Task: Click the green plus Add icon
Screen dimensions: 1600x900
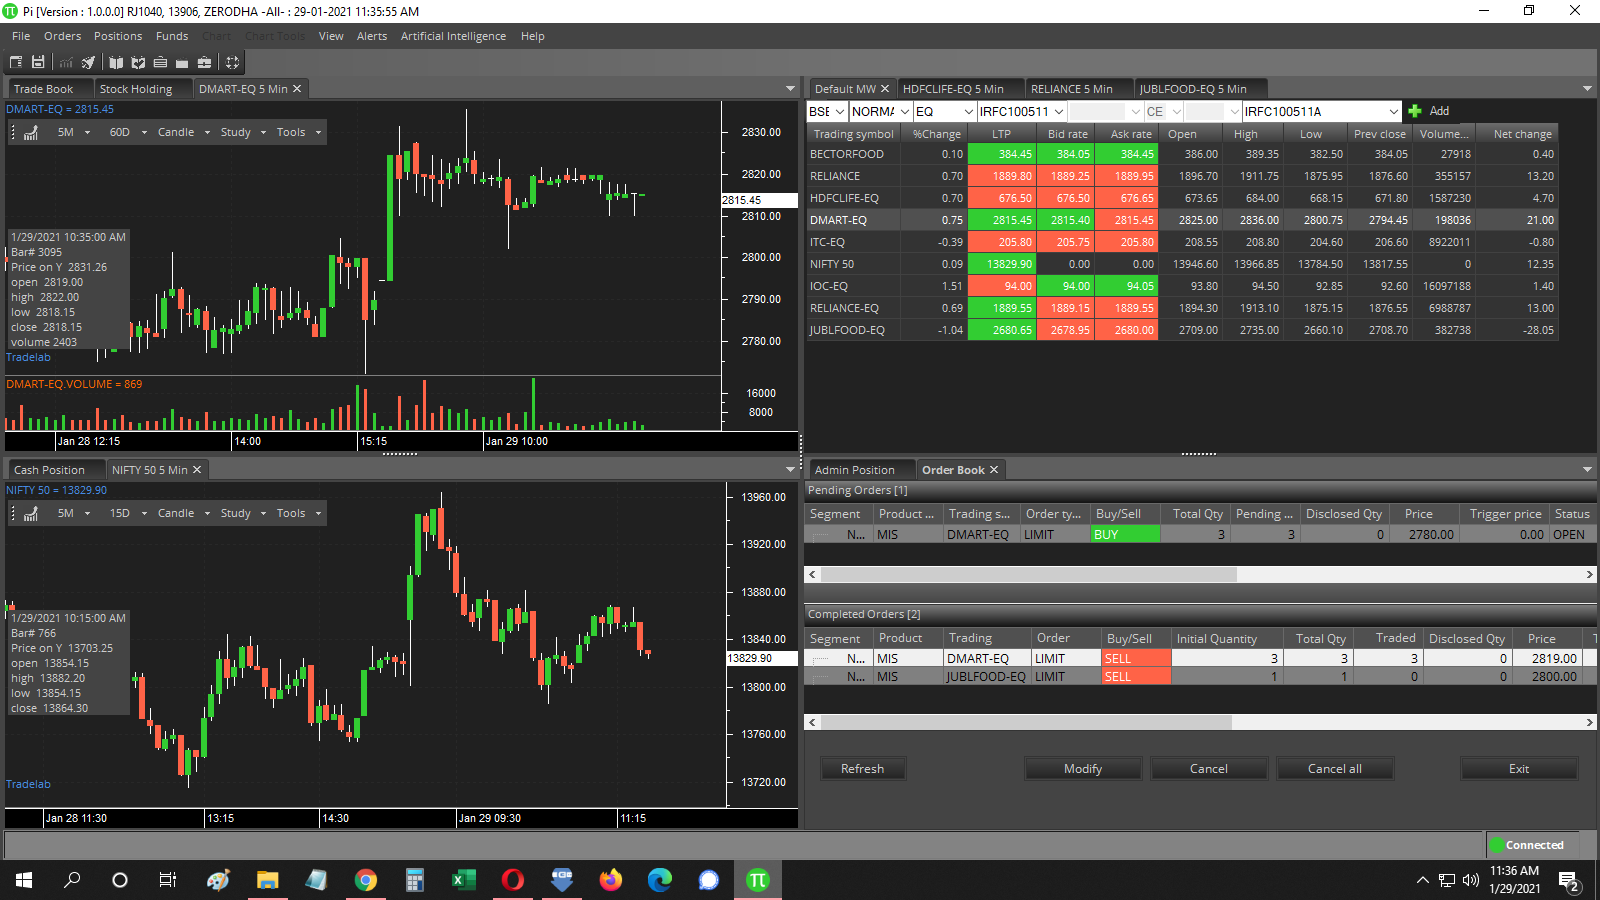Action: (x=1415, y=111)
